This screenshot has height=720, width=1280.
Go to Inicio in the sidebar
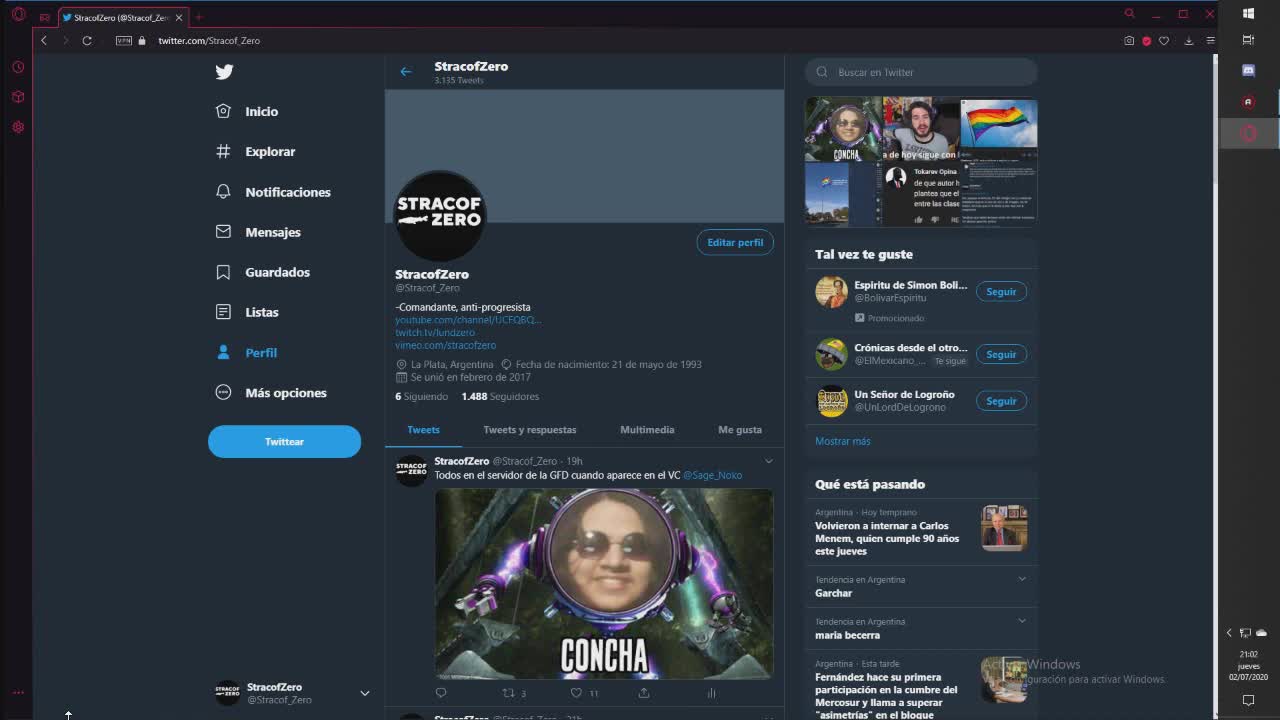tap(247, 111)
